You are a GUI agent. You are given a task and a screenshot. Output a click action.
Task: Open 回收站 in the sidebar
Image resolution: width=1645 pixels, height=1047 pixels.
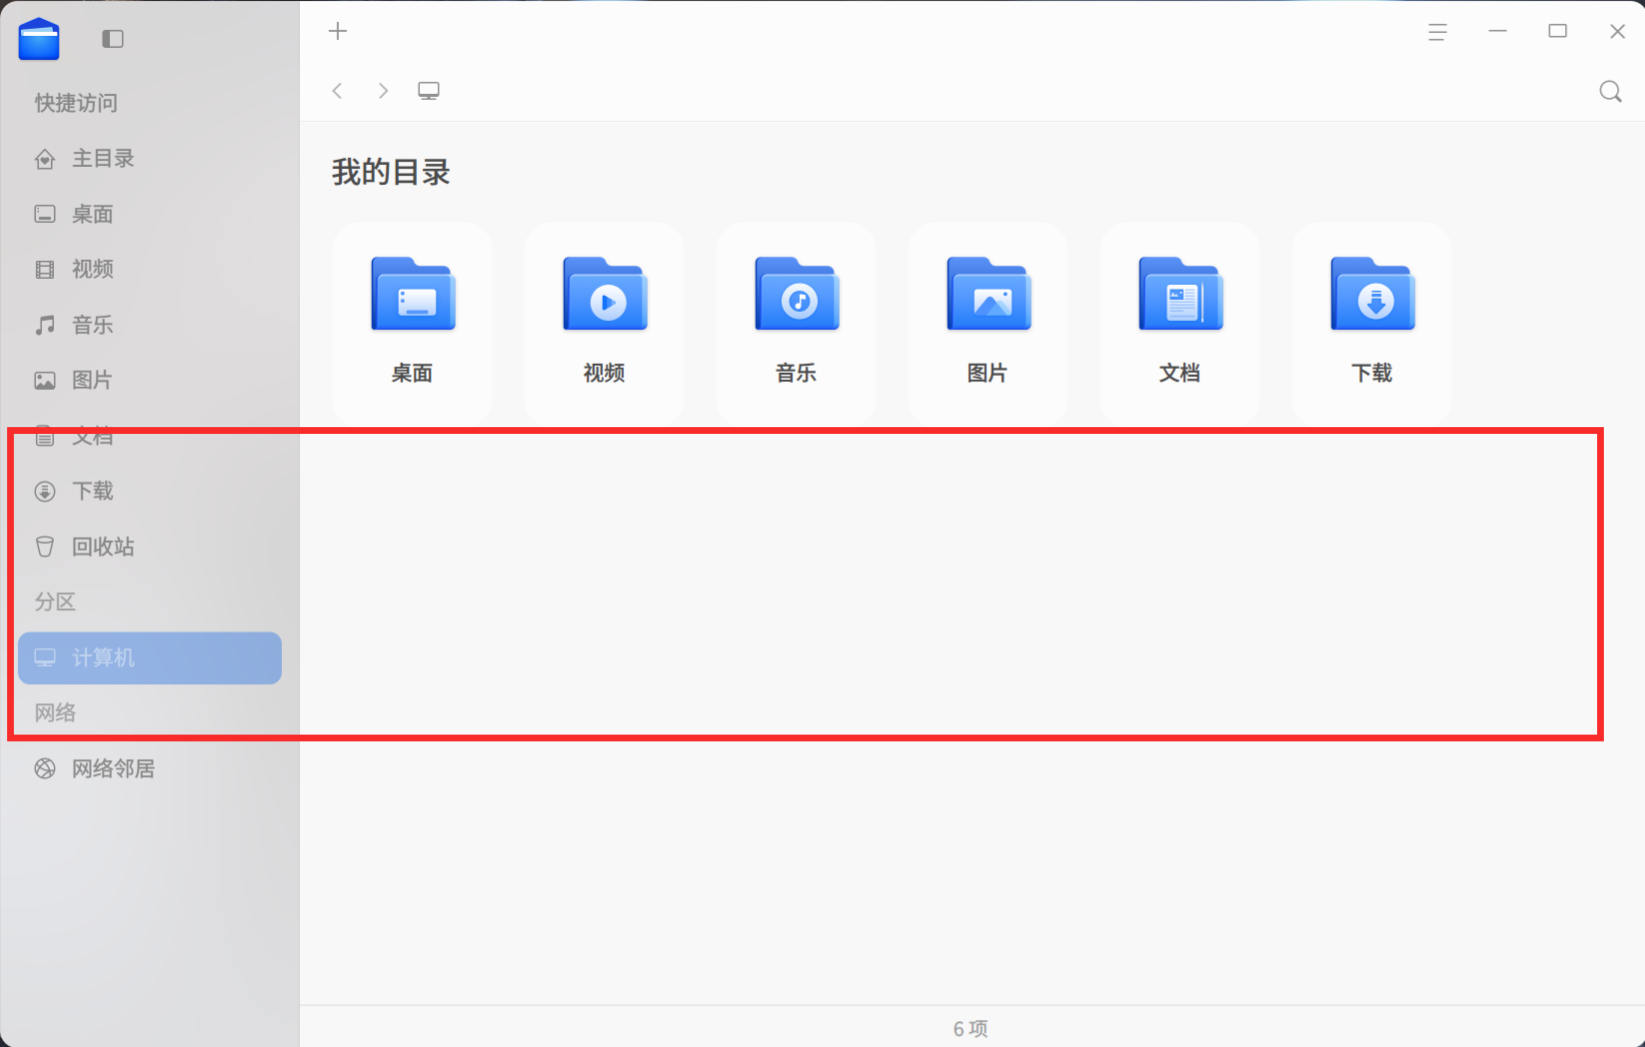(x=150, y=547)
